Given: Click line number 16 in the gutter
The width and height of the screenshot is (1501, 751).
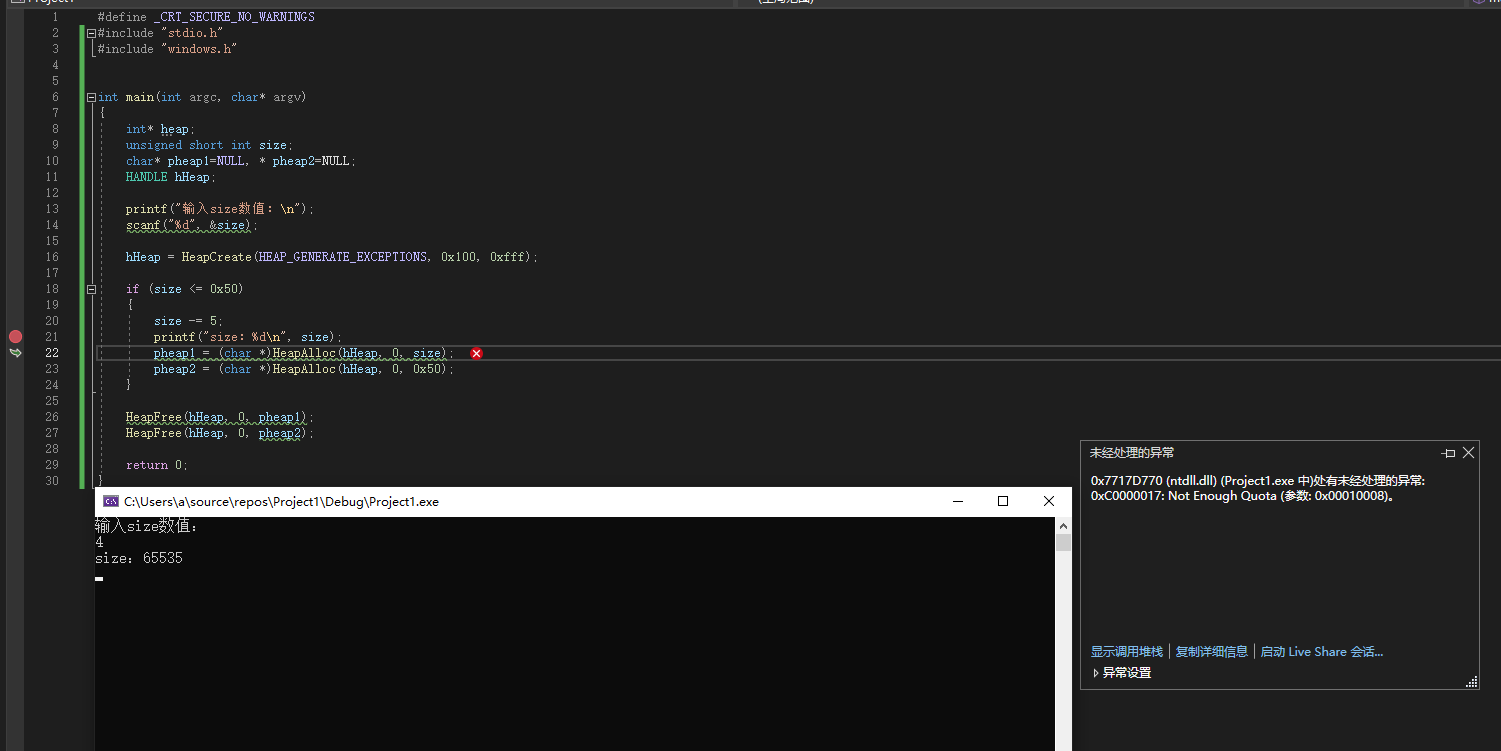Looking at the screenshot, I should [x=51, y=257].
